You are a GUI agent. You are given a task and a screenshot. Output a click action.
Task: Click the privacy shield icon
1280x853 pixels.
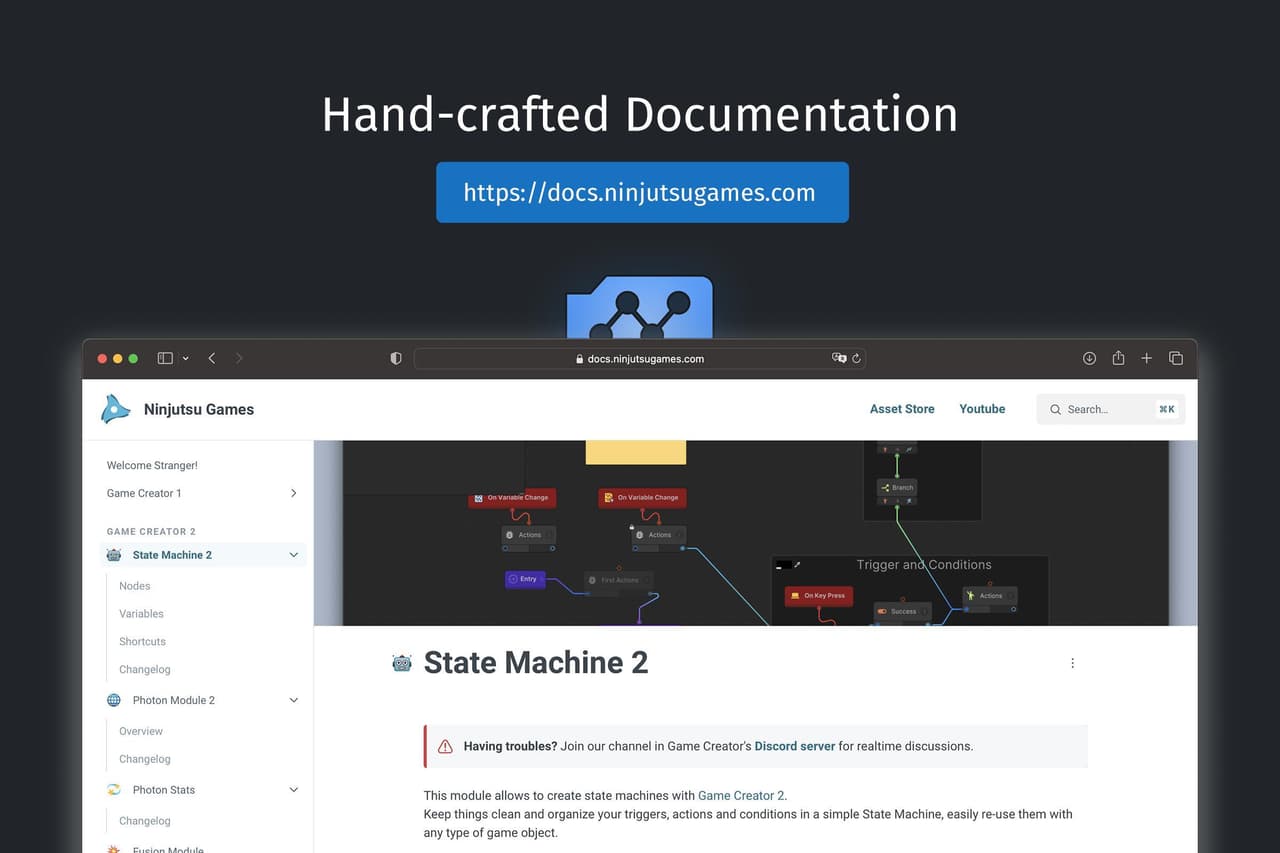tap(396, 358)
